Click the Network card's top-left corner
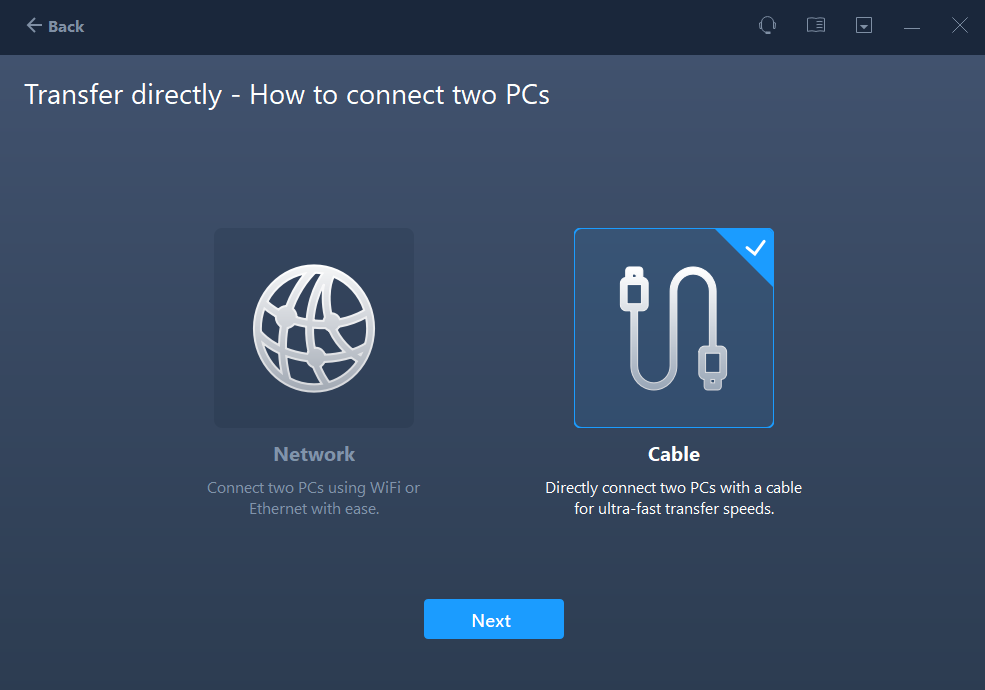 [x=222, y=236]
